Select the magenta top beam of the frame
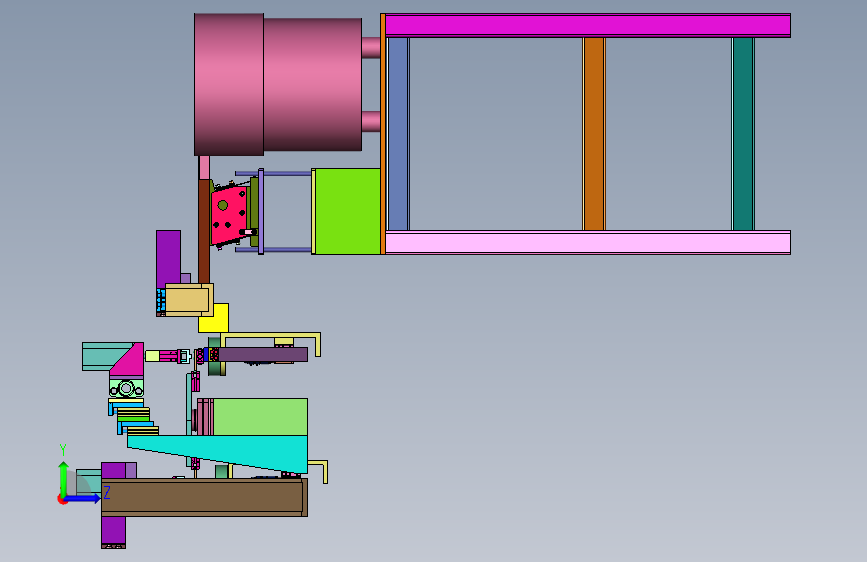Viewport: 867px width, 562px height. [x=587, y=25]
